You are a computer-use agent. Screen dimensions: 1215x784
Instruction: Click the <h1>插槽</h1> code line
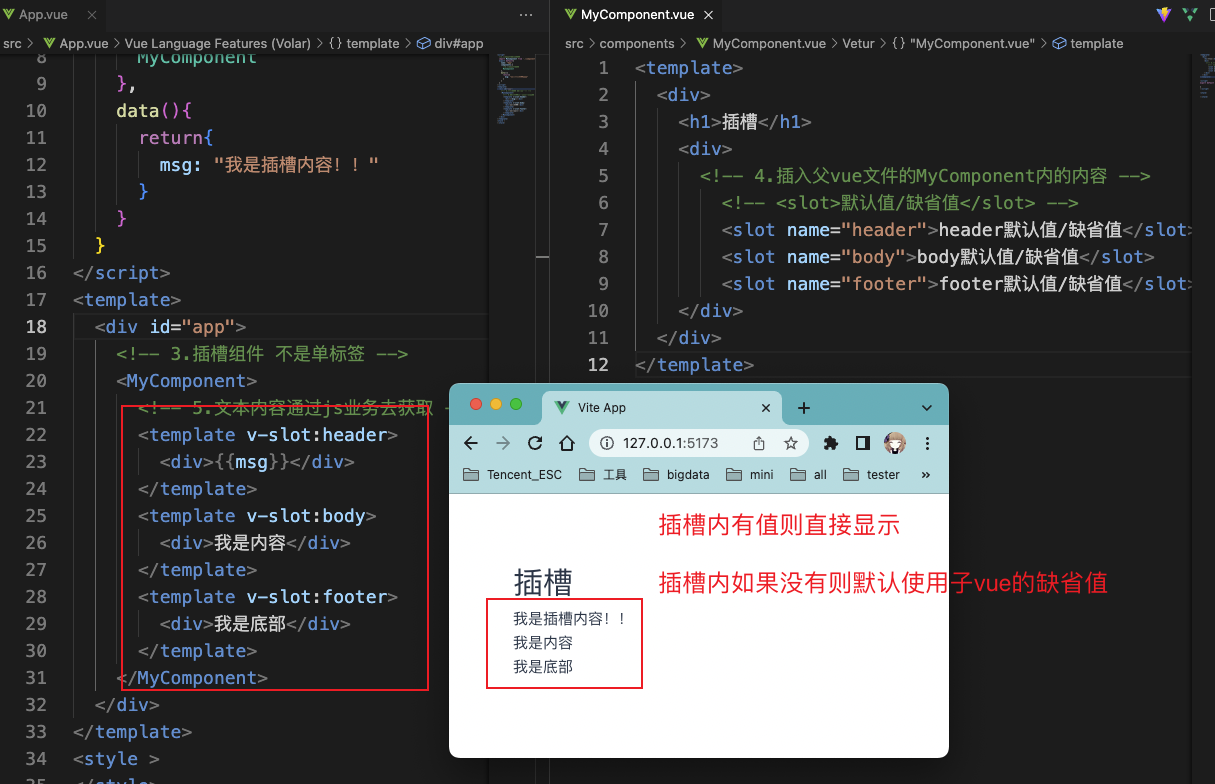(x=744, y=121)
